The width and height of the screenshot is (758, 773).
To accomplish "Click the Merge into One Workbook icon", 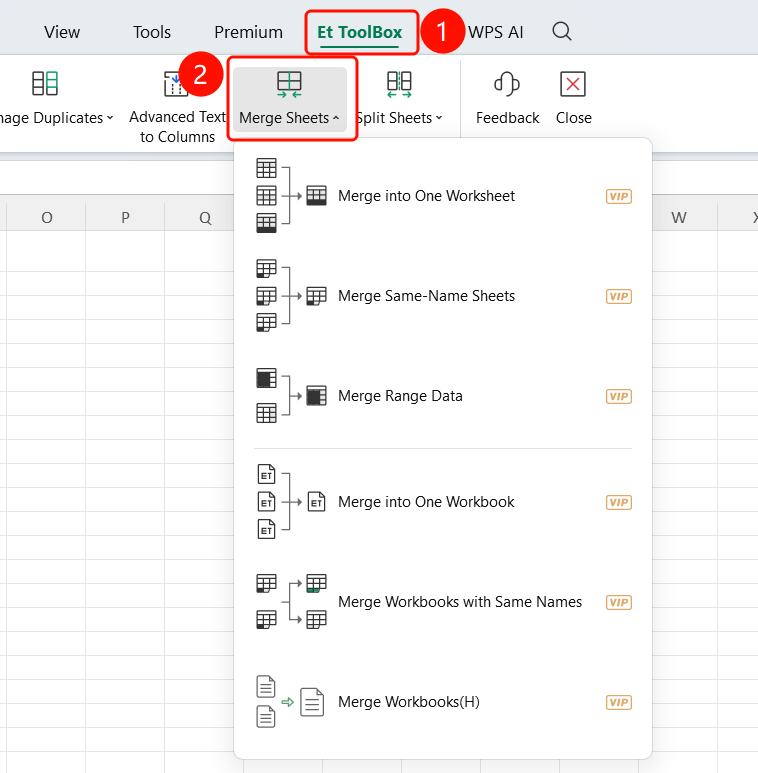I will pyautogui.click(x=291, y=502).
